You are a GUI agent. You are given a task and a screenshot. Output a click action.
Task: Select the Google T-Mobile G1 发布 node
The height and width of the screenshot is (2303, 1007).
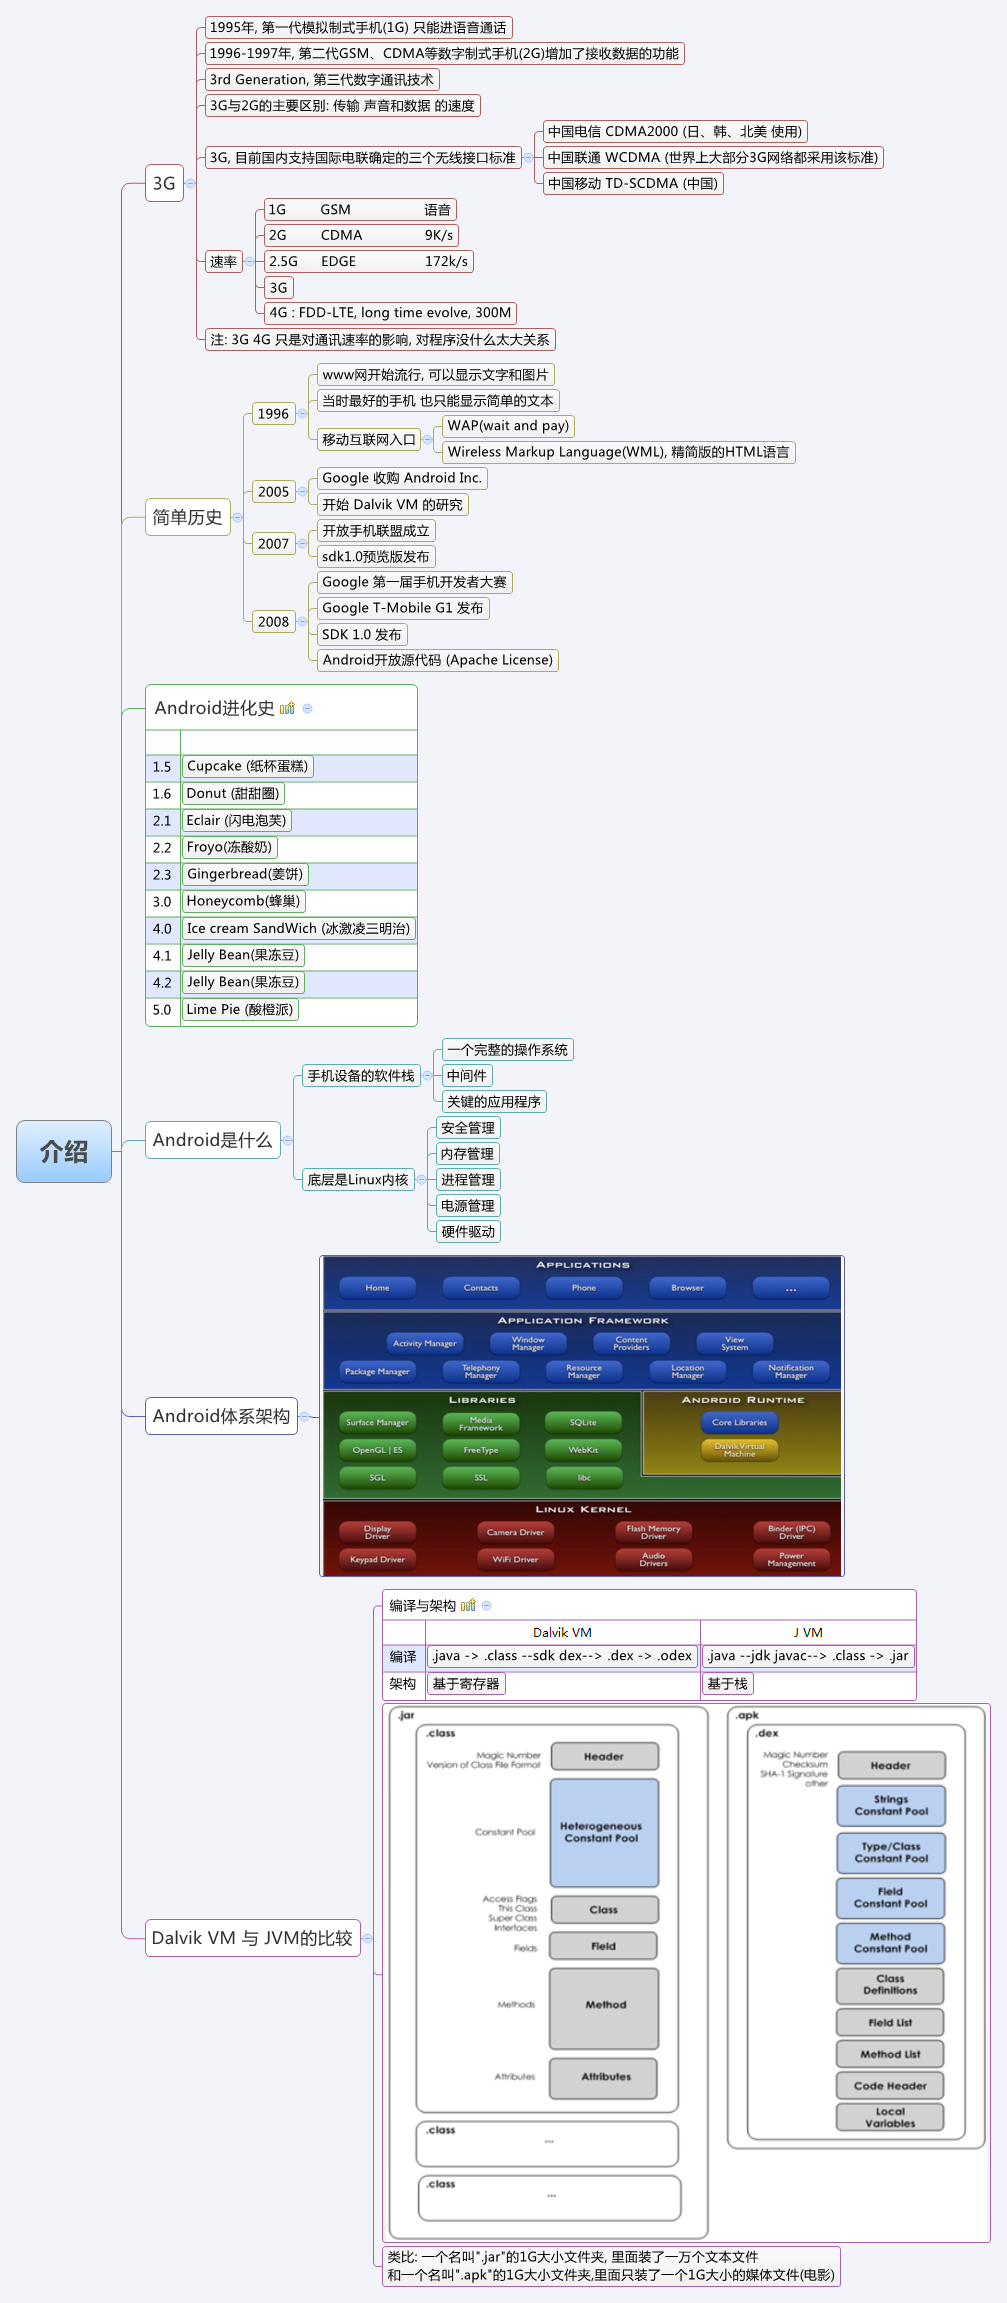click(402, 608)
